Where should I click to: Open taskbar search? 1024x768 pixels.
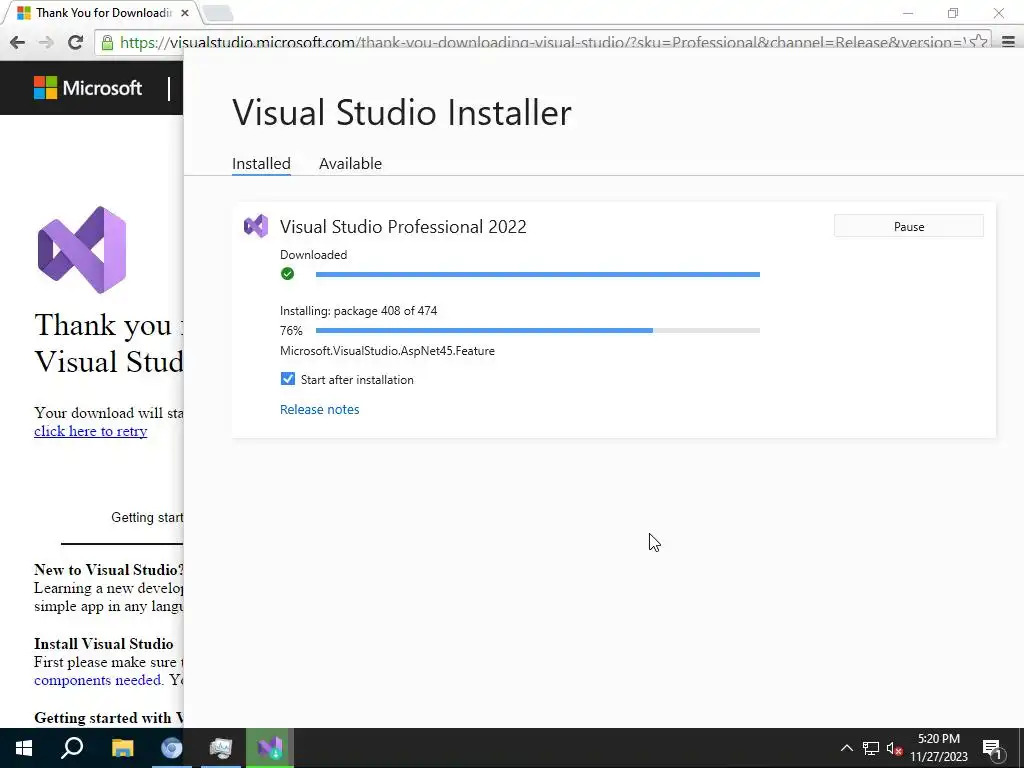[72, 748]
